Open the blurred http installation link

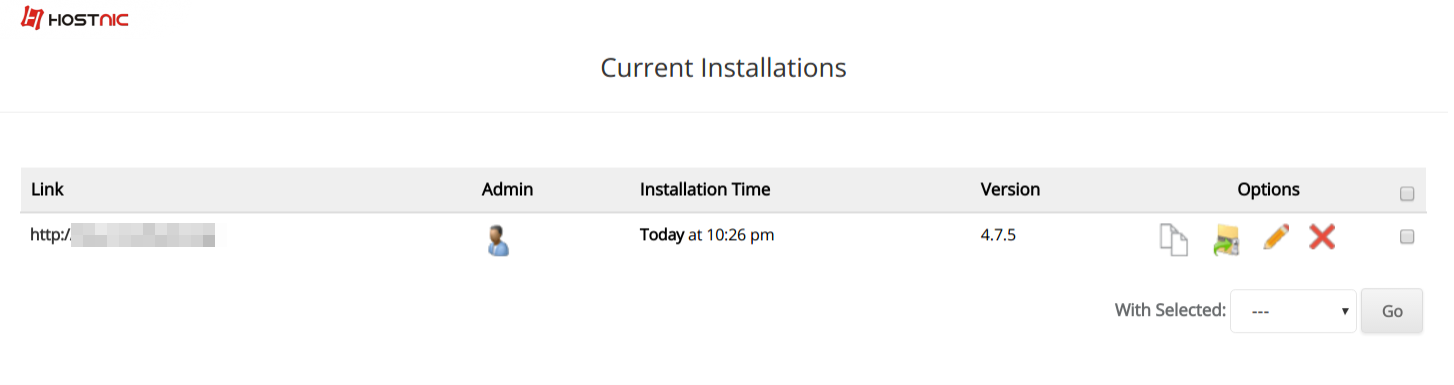click(123, 236)
